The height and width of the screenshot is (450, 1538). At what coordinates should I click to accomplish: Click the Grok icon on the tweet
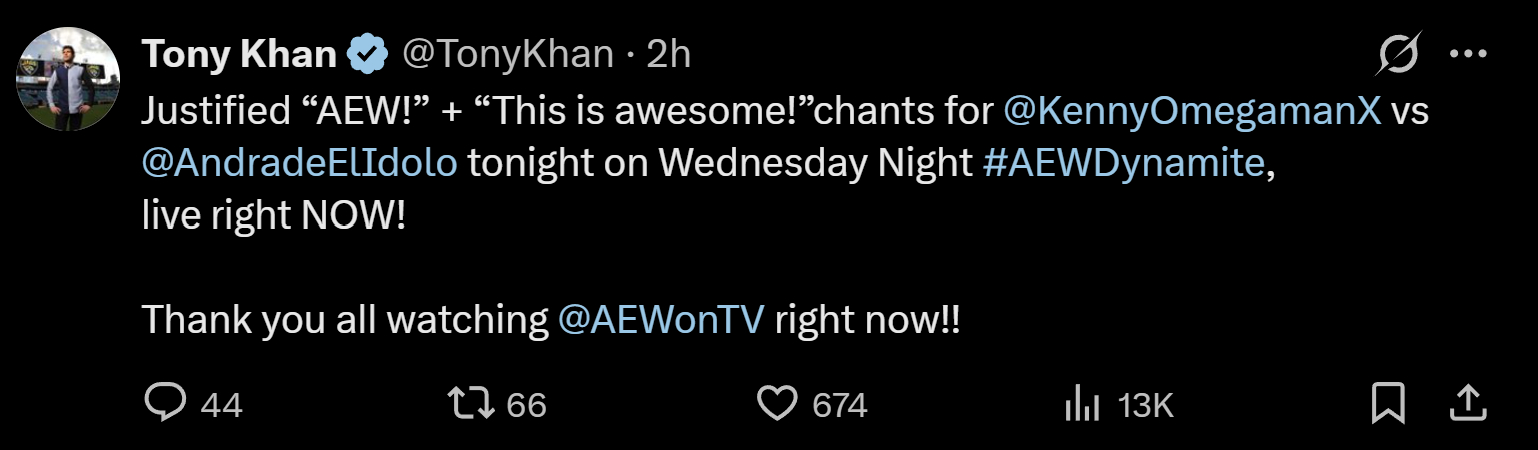1397,53
